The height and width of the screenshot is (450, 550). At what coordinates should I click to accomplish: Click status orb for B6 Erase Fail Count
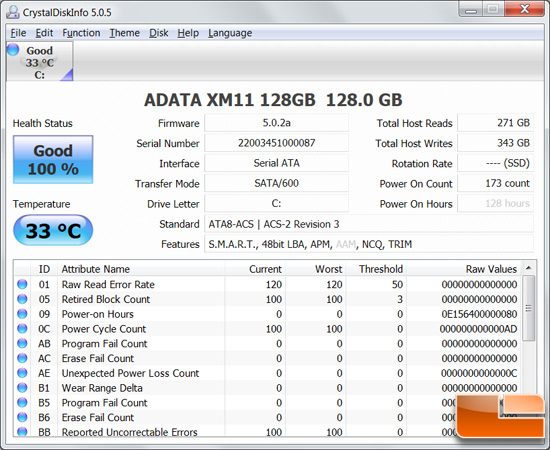(22, 417)
